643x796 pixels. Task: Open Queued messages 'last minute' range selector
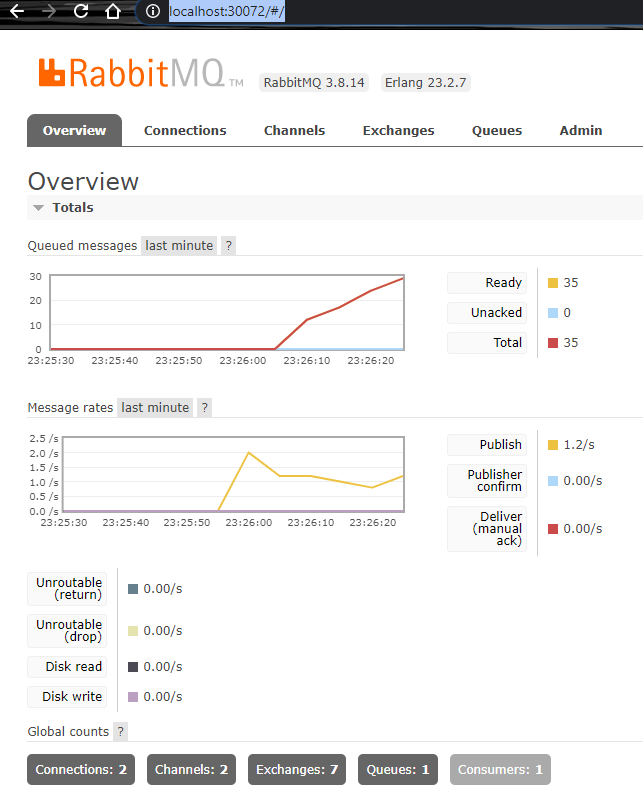point(179,246)
